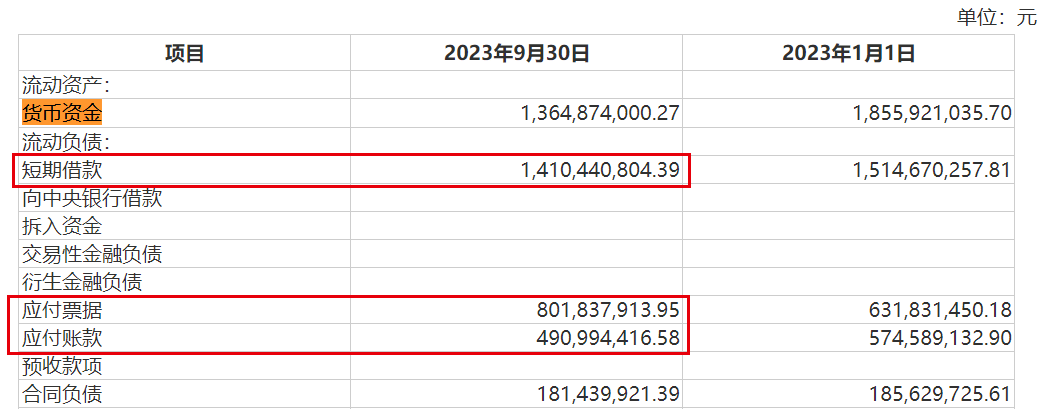Click the amount 1,410,440,804.39
Viewport: 1063px width, 411px height.
(600, 171)
